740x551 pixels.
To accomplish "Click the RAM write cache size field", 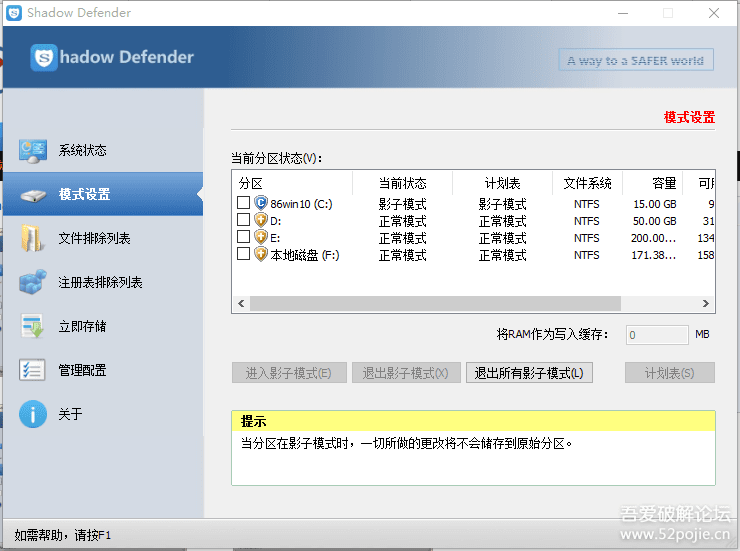I will coord(656,335).
